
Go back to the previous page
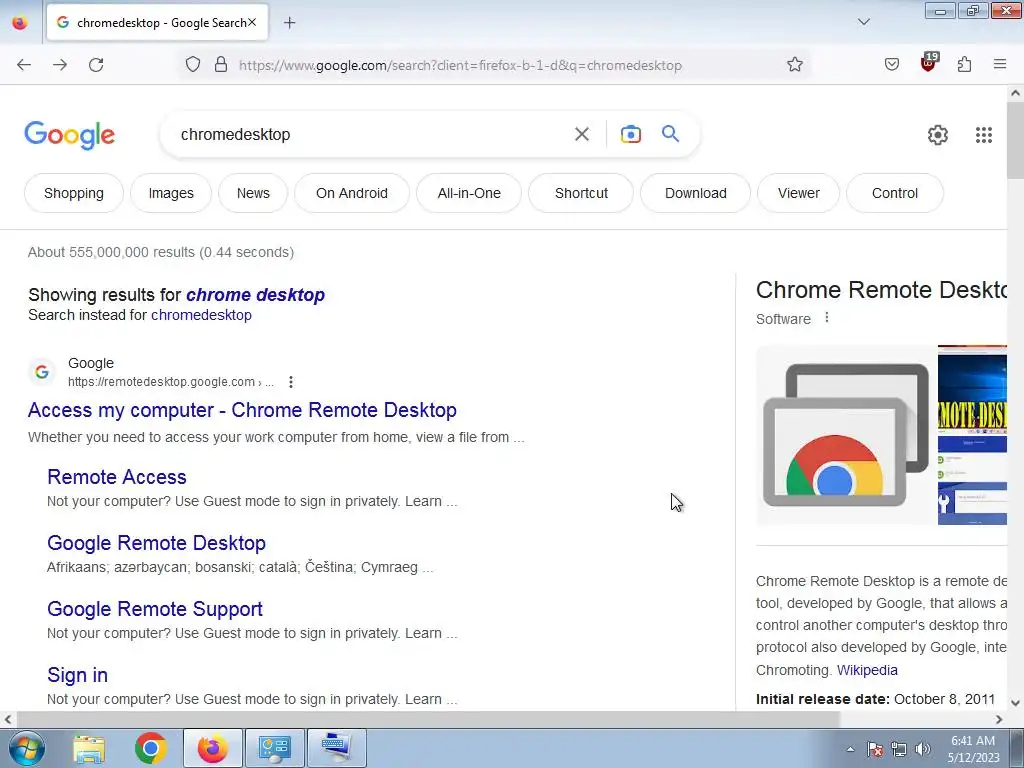tap(24, 65)
